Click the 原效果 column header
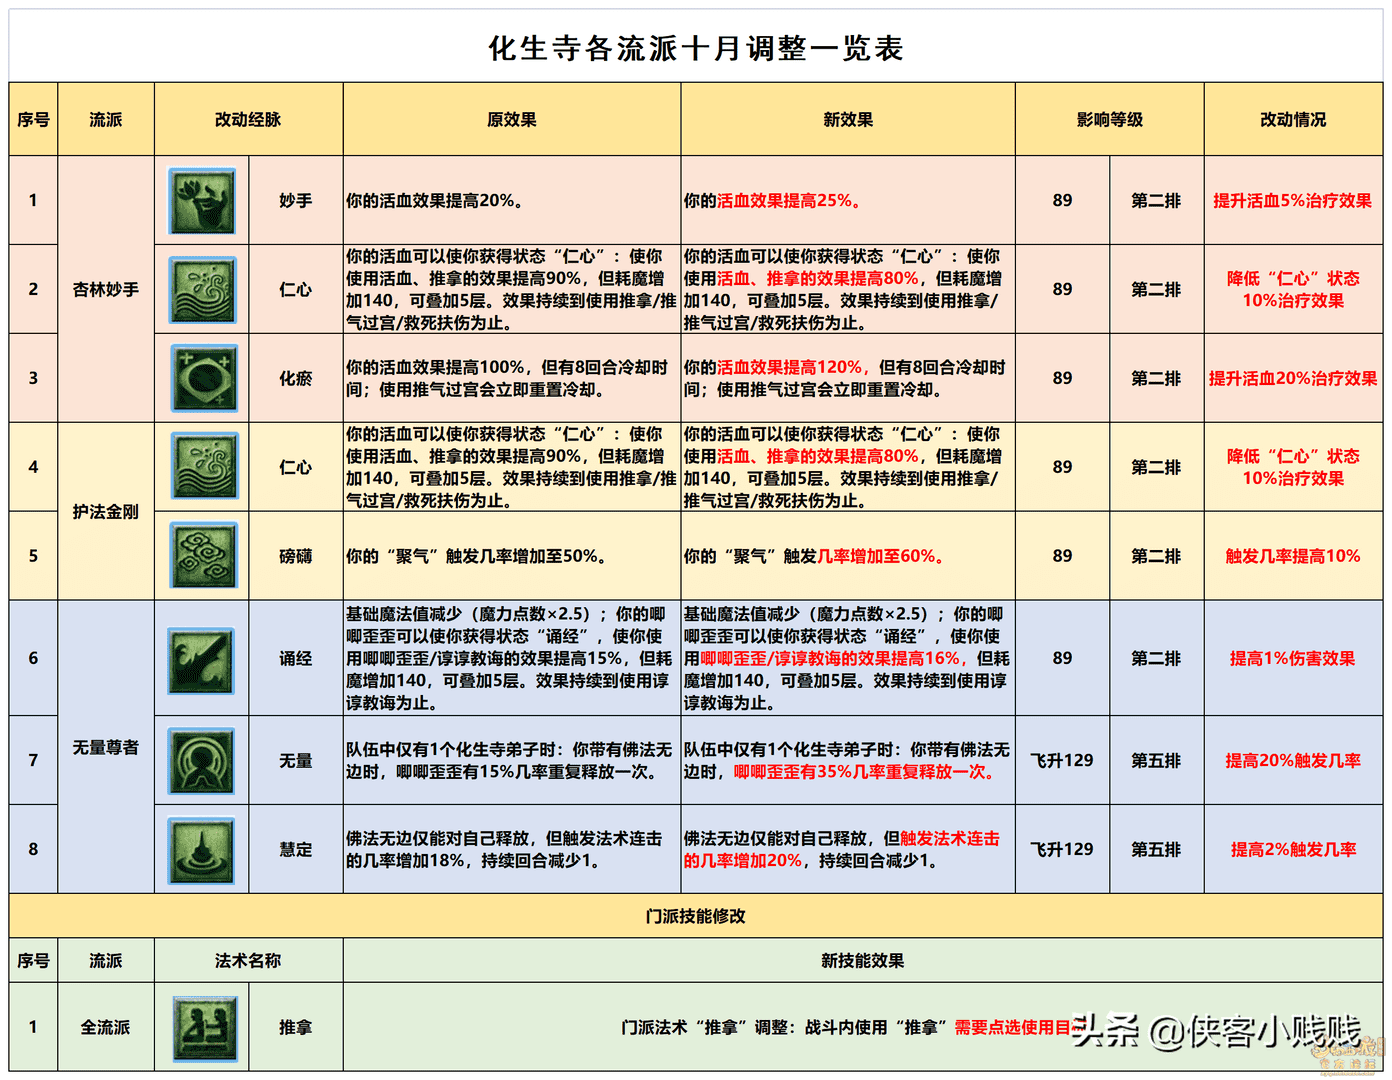The image size is (1392, 1080). coord(512,119)
